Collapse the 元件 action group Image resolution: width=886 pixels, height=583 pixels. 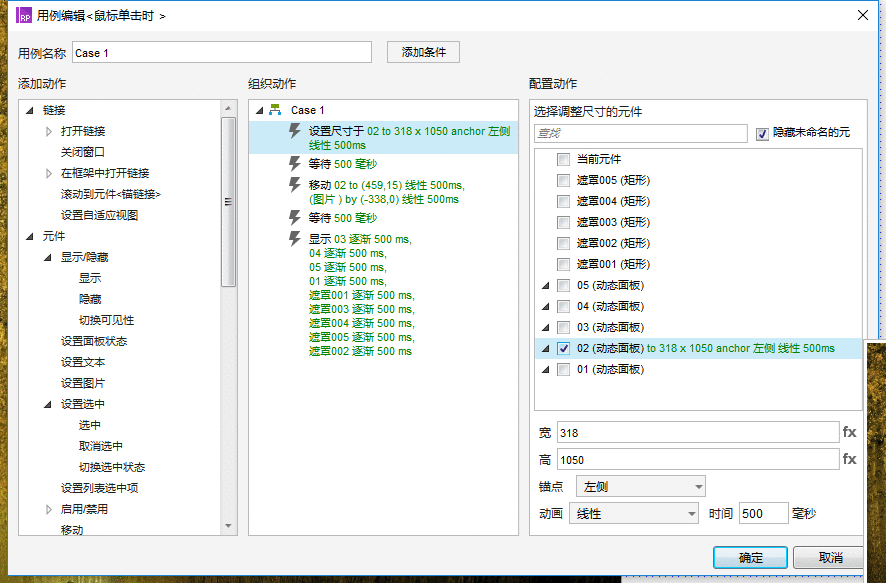[x=30, y=237]
